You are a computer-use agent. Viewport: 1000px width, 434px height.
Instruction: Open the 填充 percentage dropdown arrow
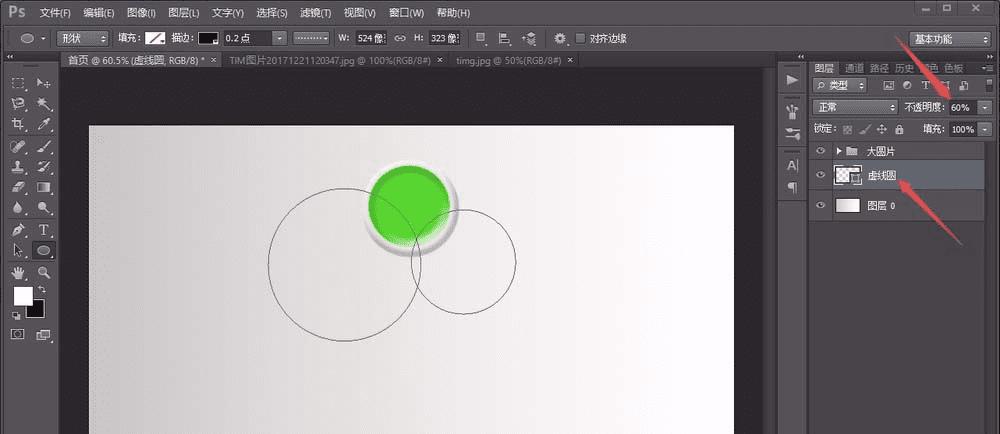click(x=986, y=129)
